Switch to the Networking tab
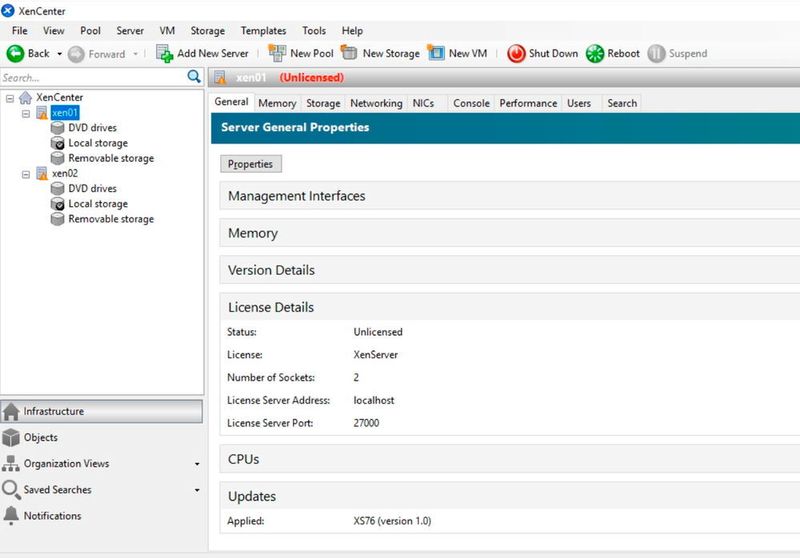Image resolution: width=800 pixels, height=558 pixels. (x=376, y=103)
